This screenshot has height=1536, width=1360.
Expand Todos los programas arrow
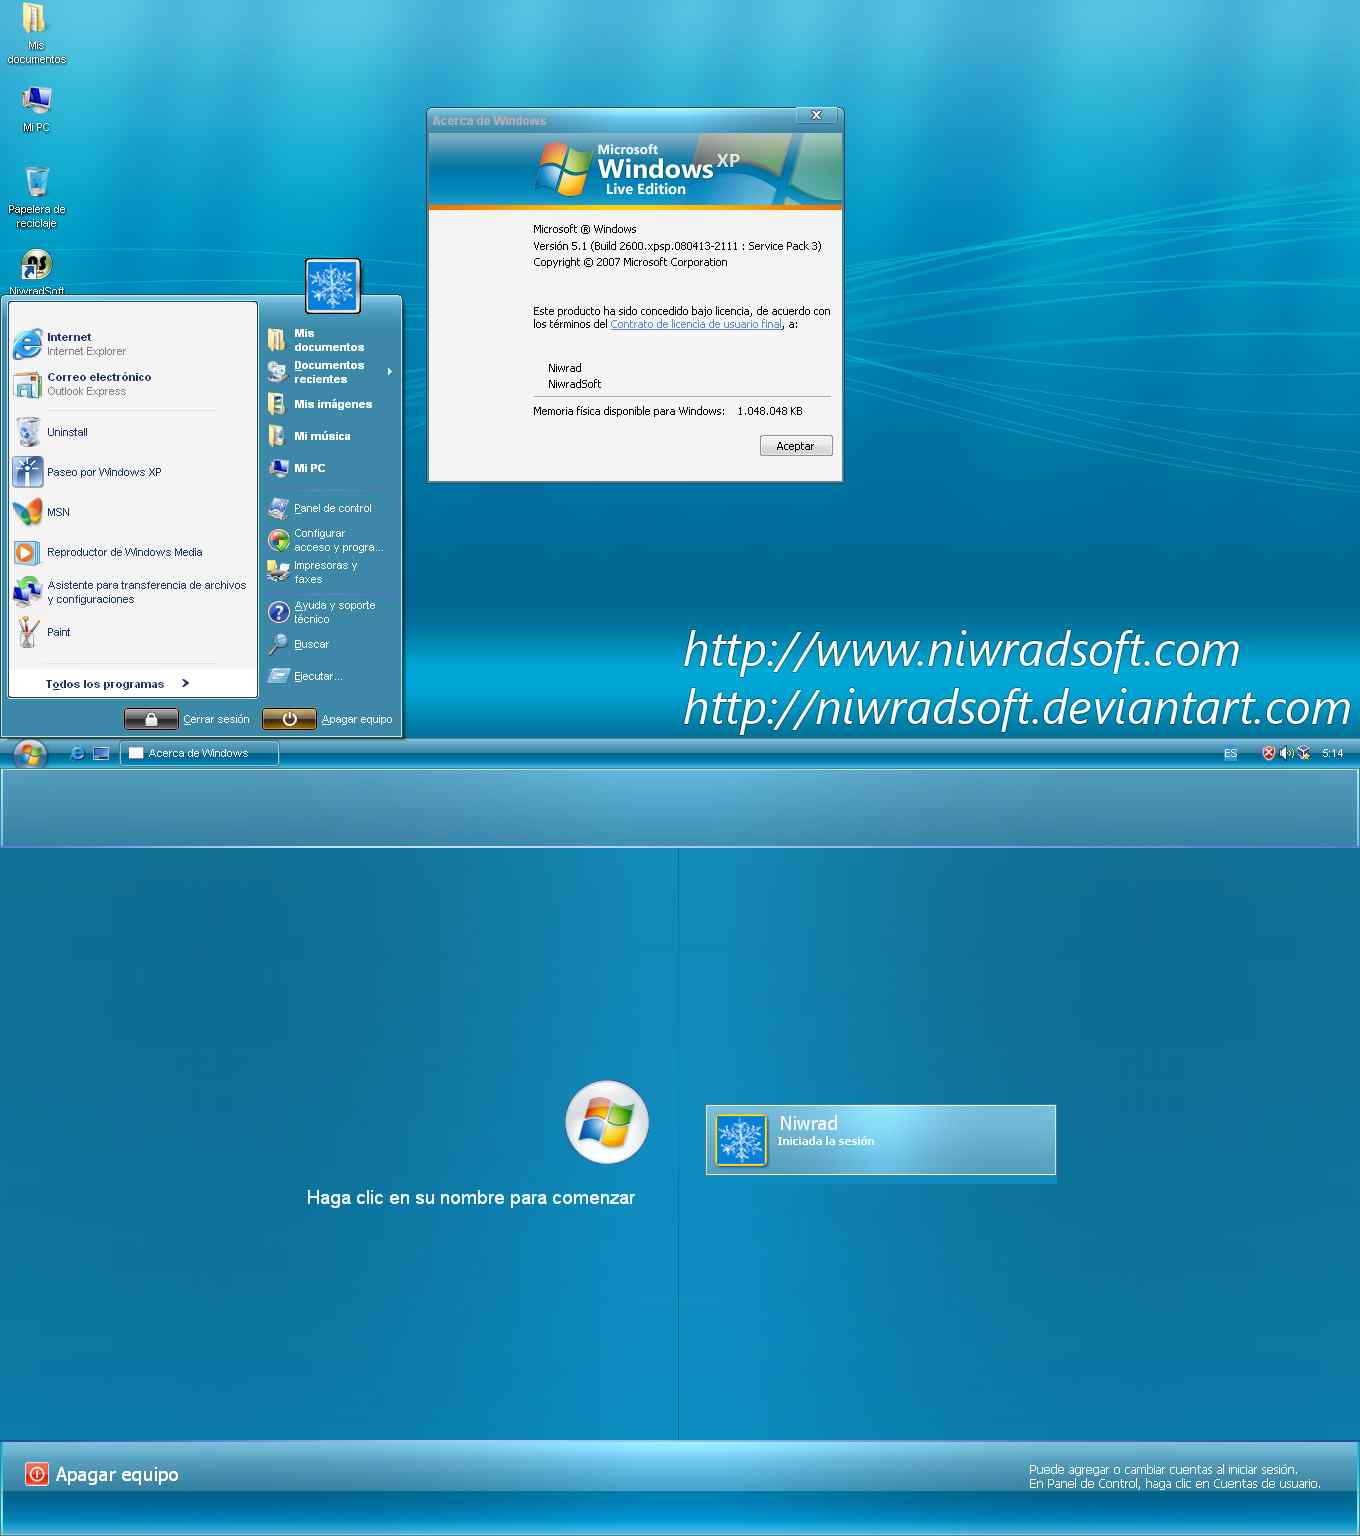click(185, 683)
